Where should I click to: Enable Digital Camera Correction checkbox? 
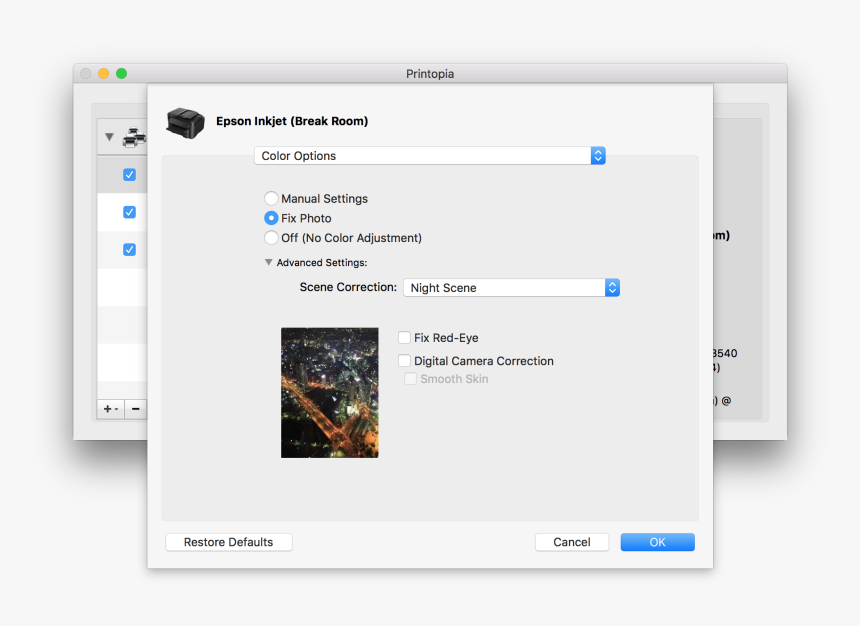tap(405, 361)
